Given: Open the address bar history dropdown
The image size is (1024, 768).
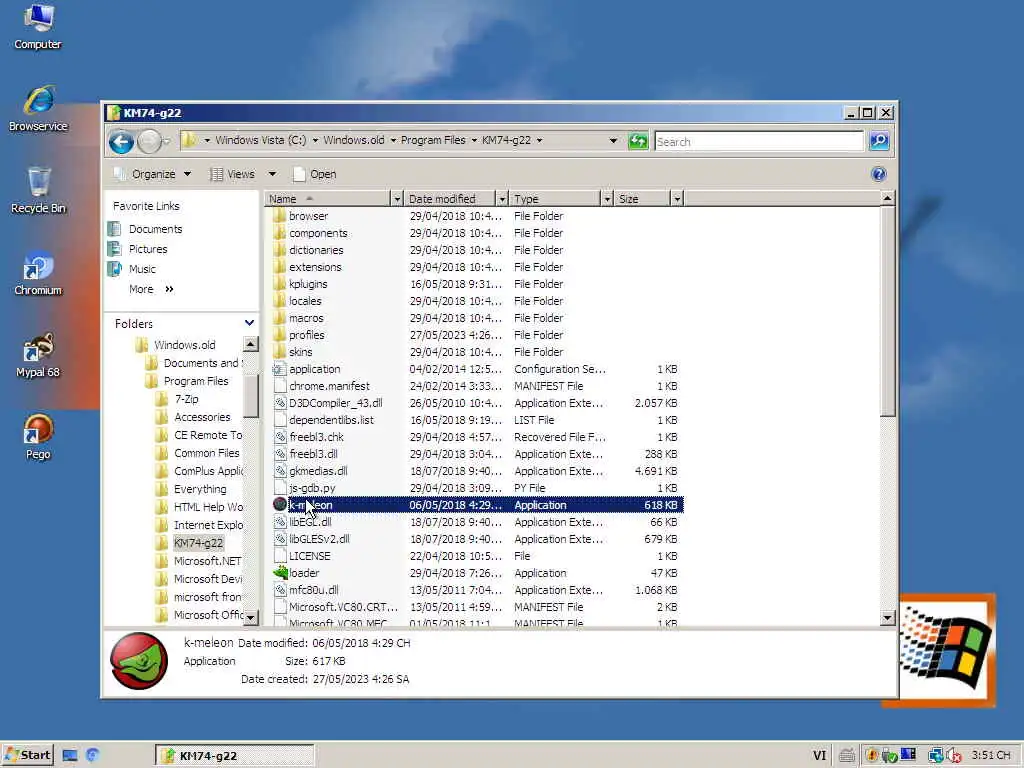Looking at the screenshot, I should (x=613, y=140).
